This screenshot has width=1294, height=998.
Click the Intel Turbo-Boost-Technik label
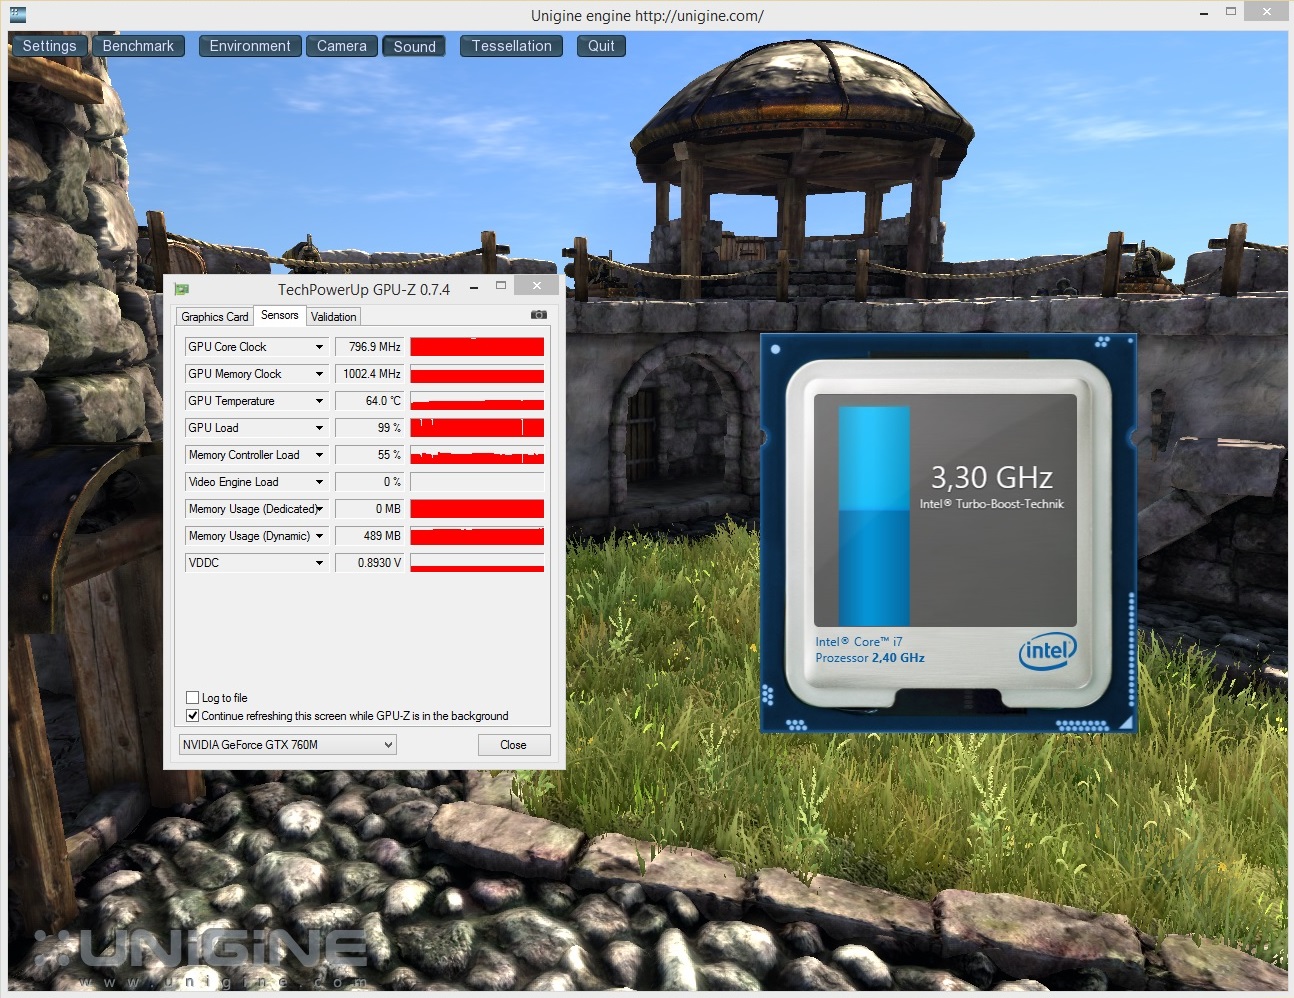(x=992, y=504)
